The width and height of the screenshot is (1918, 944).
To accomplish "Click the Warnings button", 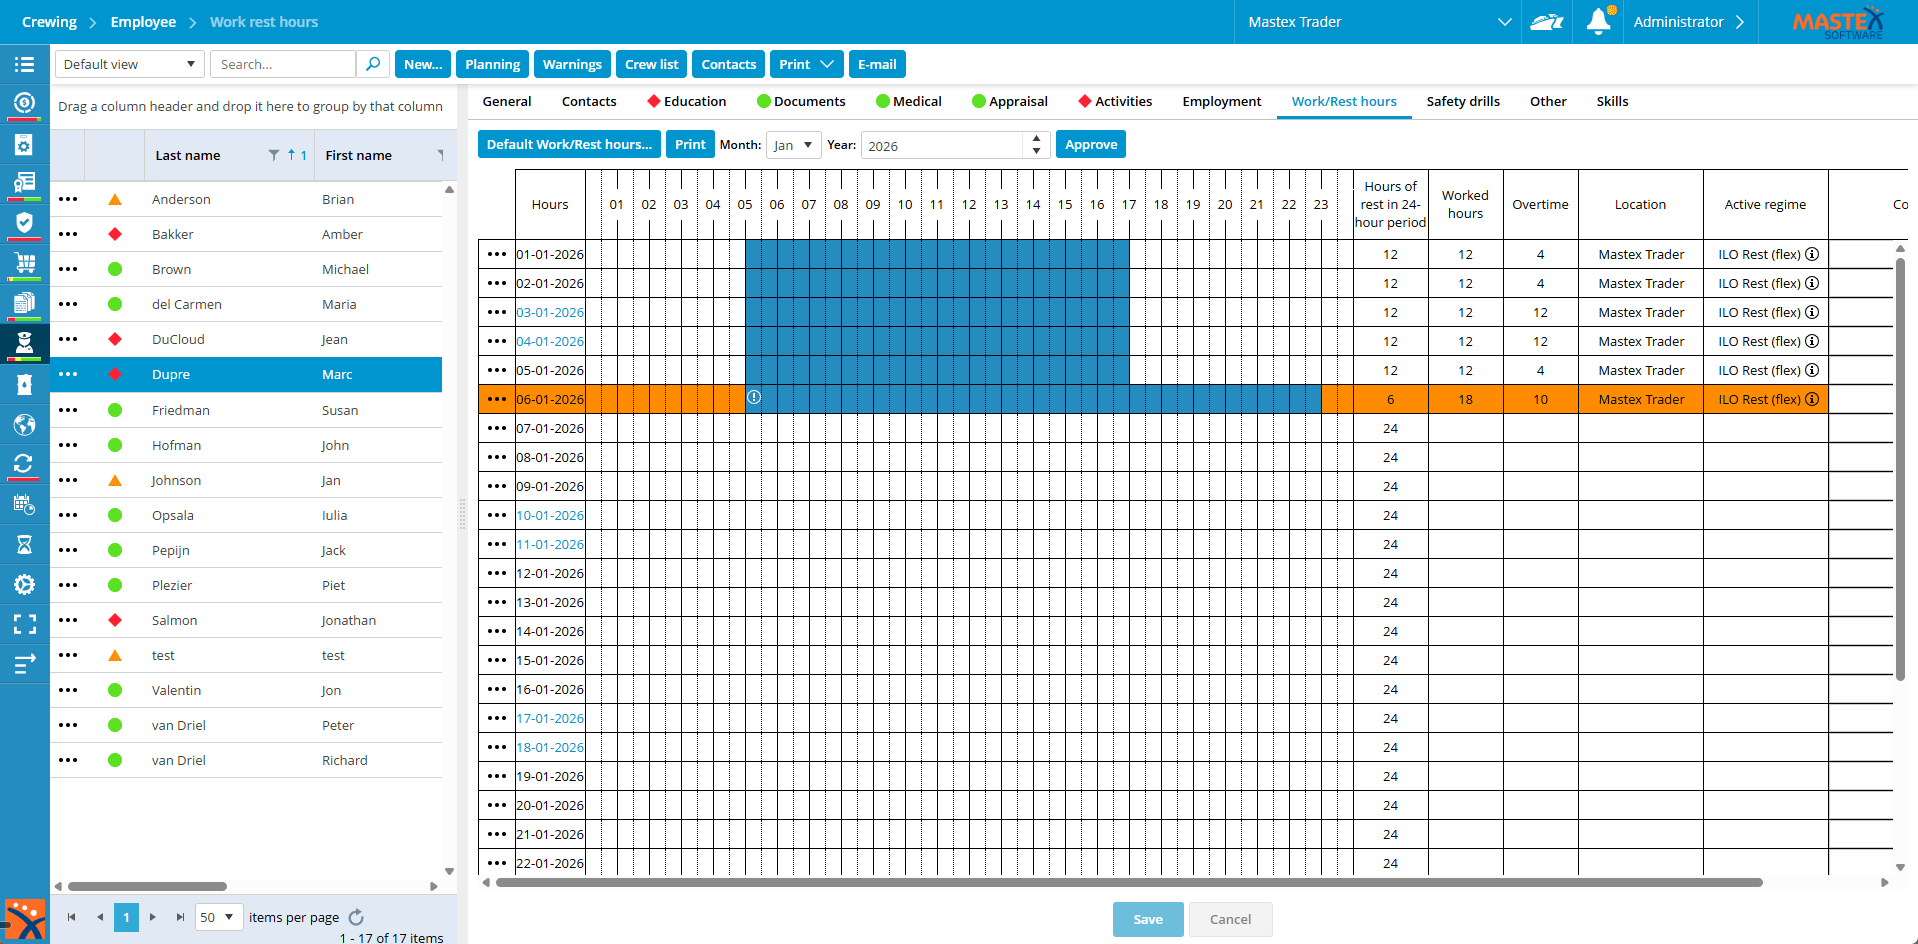I will pyautogui.click(x=572, y=64).
